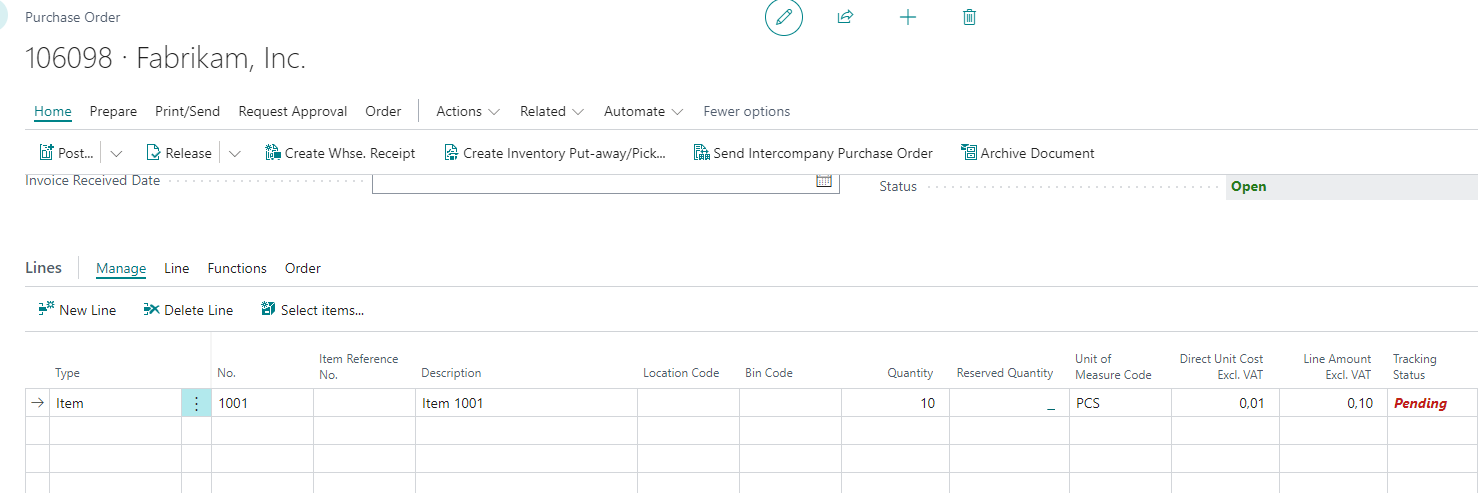Click the Location Code column header
The image size is (1478, 493).
coord(681,373)
